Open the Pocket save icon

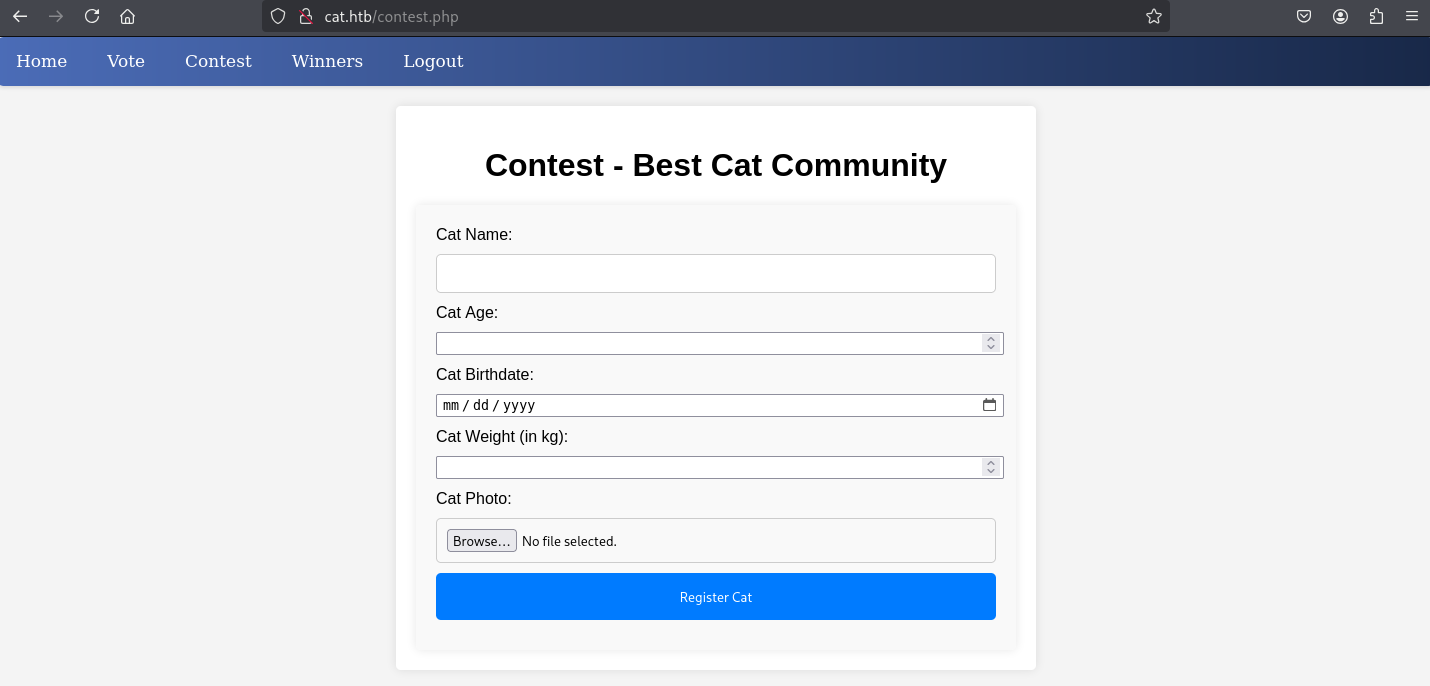coord(1304,16)
